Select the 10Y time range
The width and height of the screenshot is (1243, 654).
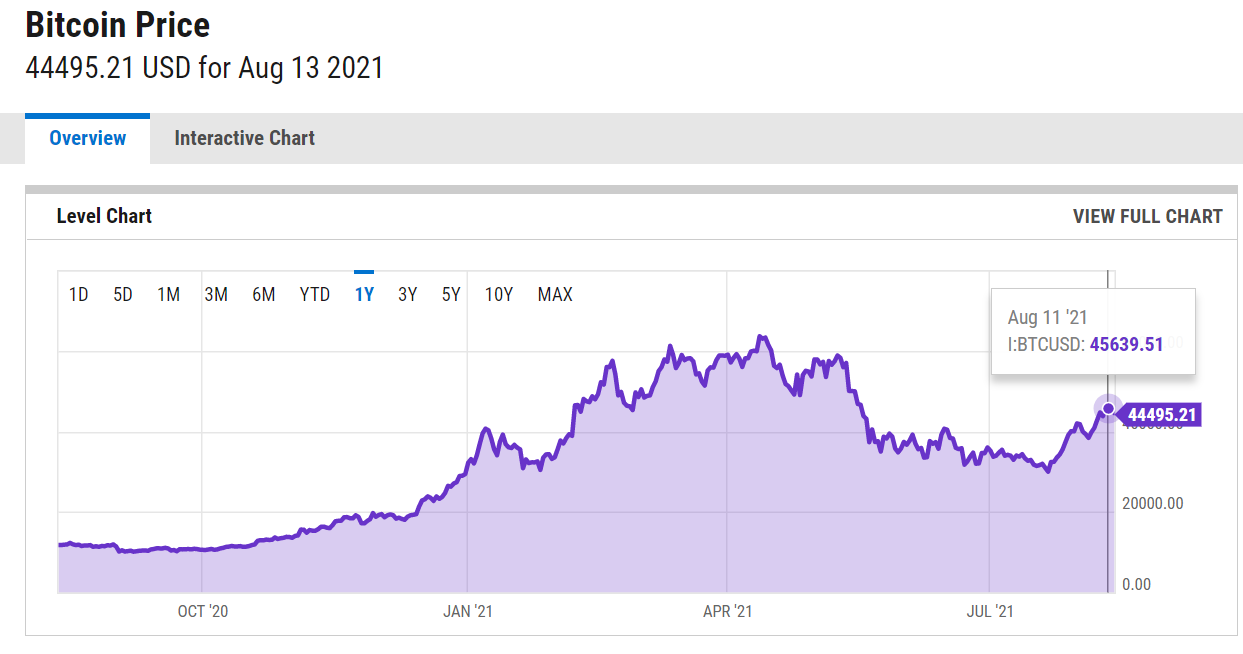pos(499,294)
